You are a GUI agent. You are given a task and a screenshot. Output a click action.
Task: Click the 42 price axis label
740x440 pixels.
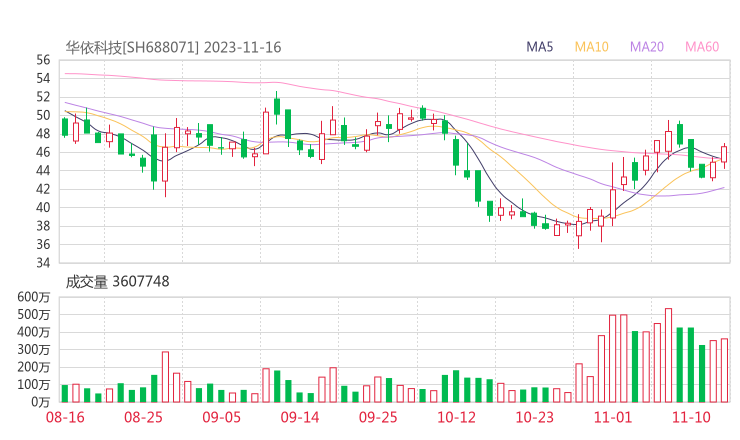[43, 189]
